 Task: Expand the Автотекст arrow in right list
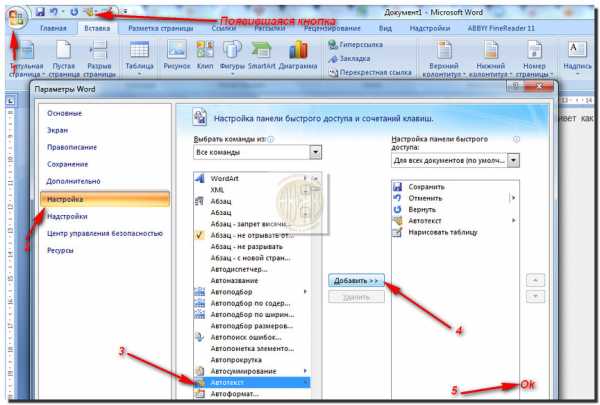pos(514,220)
